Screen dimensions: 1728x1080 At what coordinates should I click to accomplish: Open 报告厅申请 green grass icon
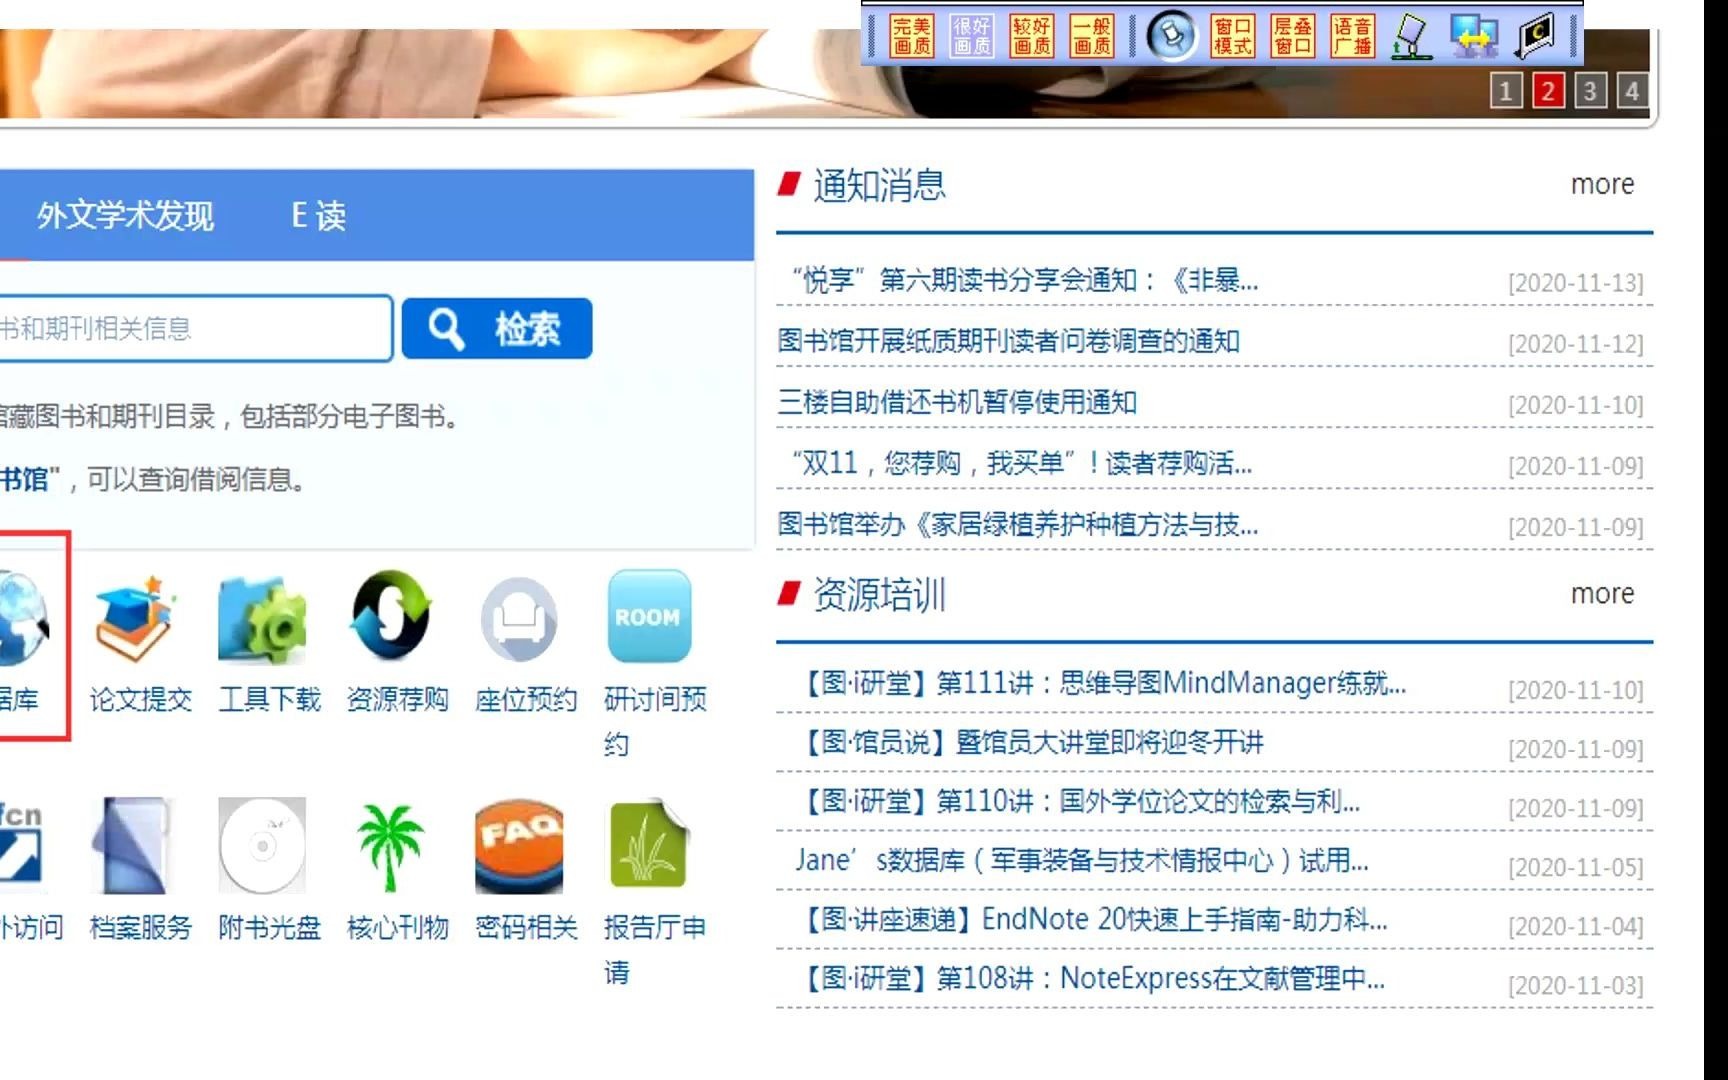pyautogui.click(x=648, y=845)
